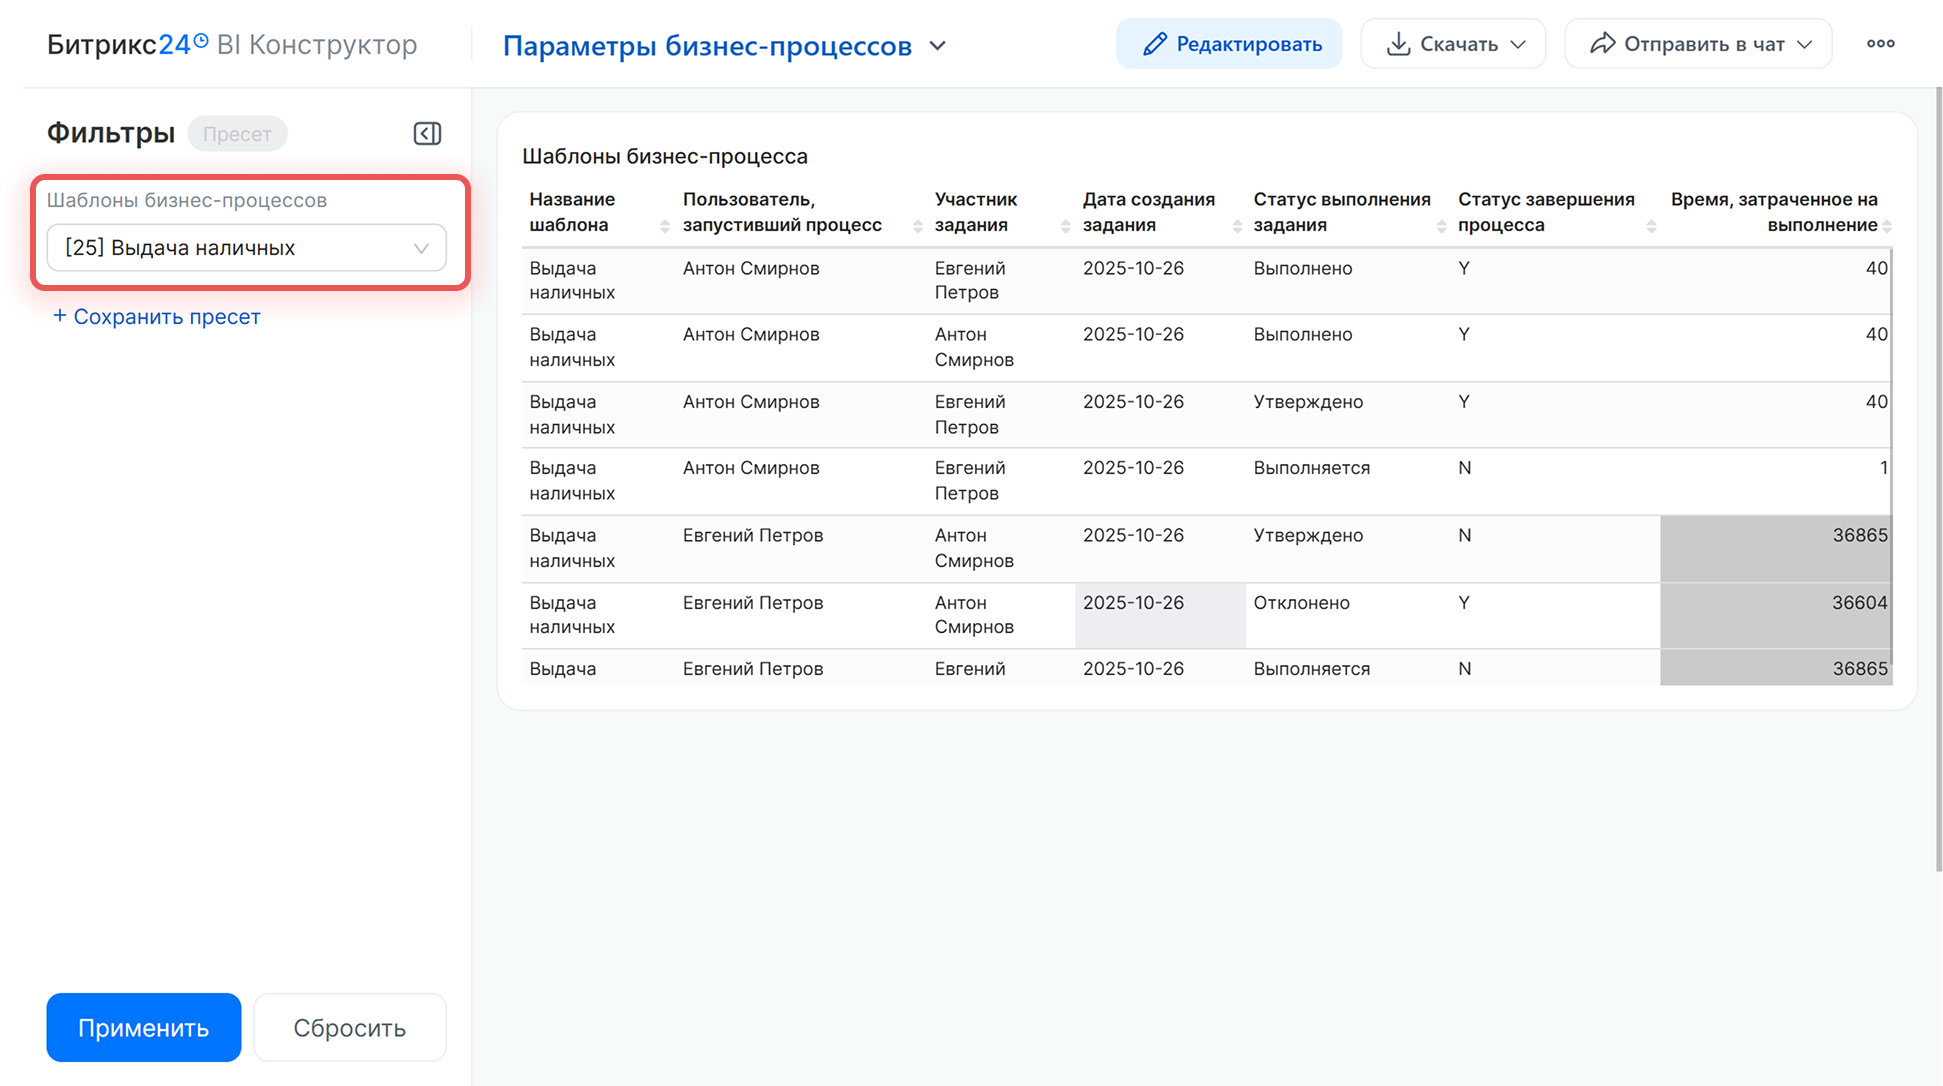Expand the Отправить в чат dropdown

click(1698, 44)
